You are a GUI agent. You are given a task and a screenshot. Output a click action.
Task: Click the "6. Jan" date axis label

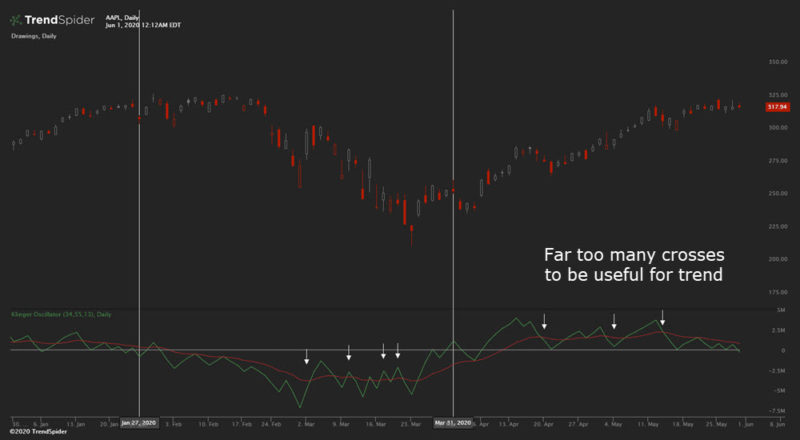click(41, 424)
